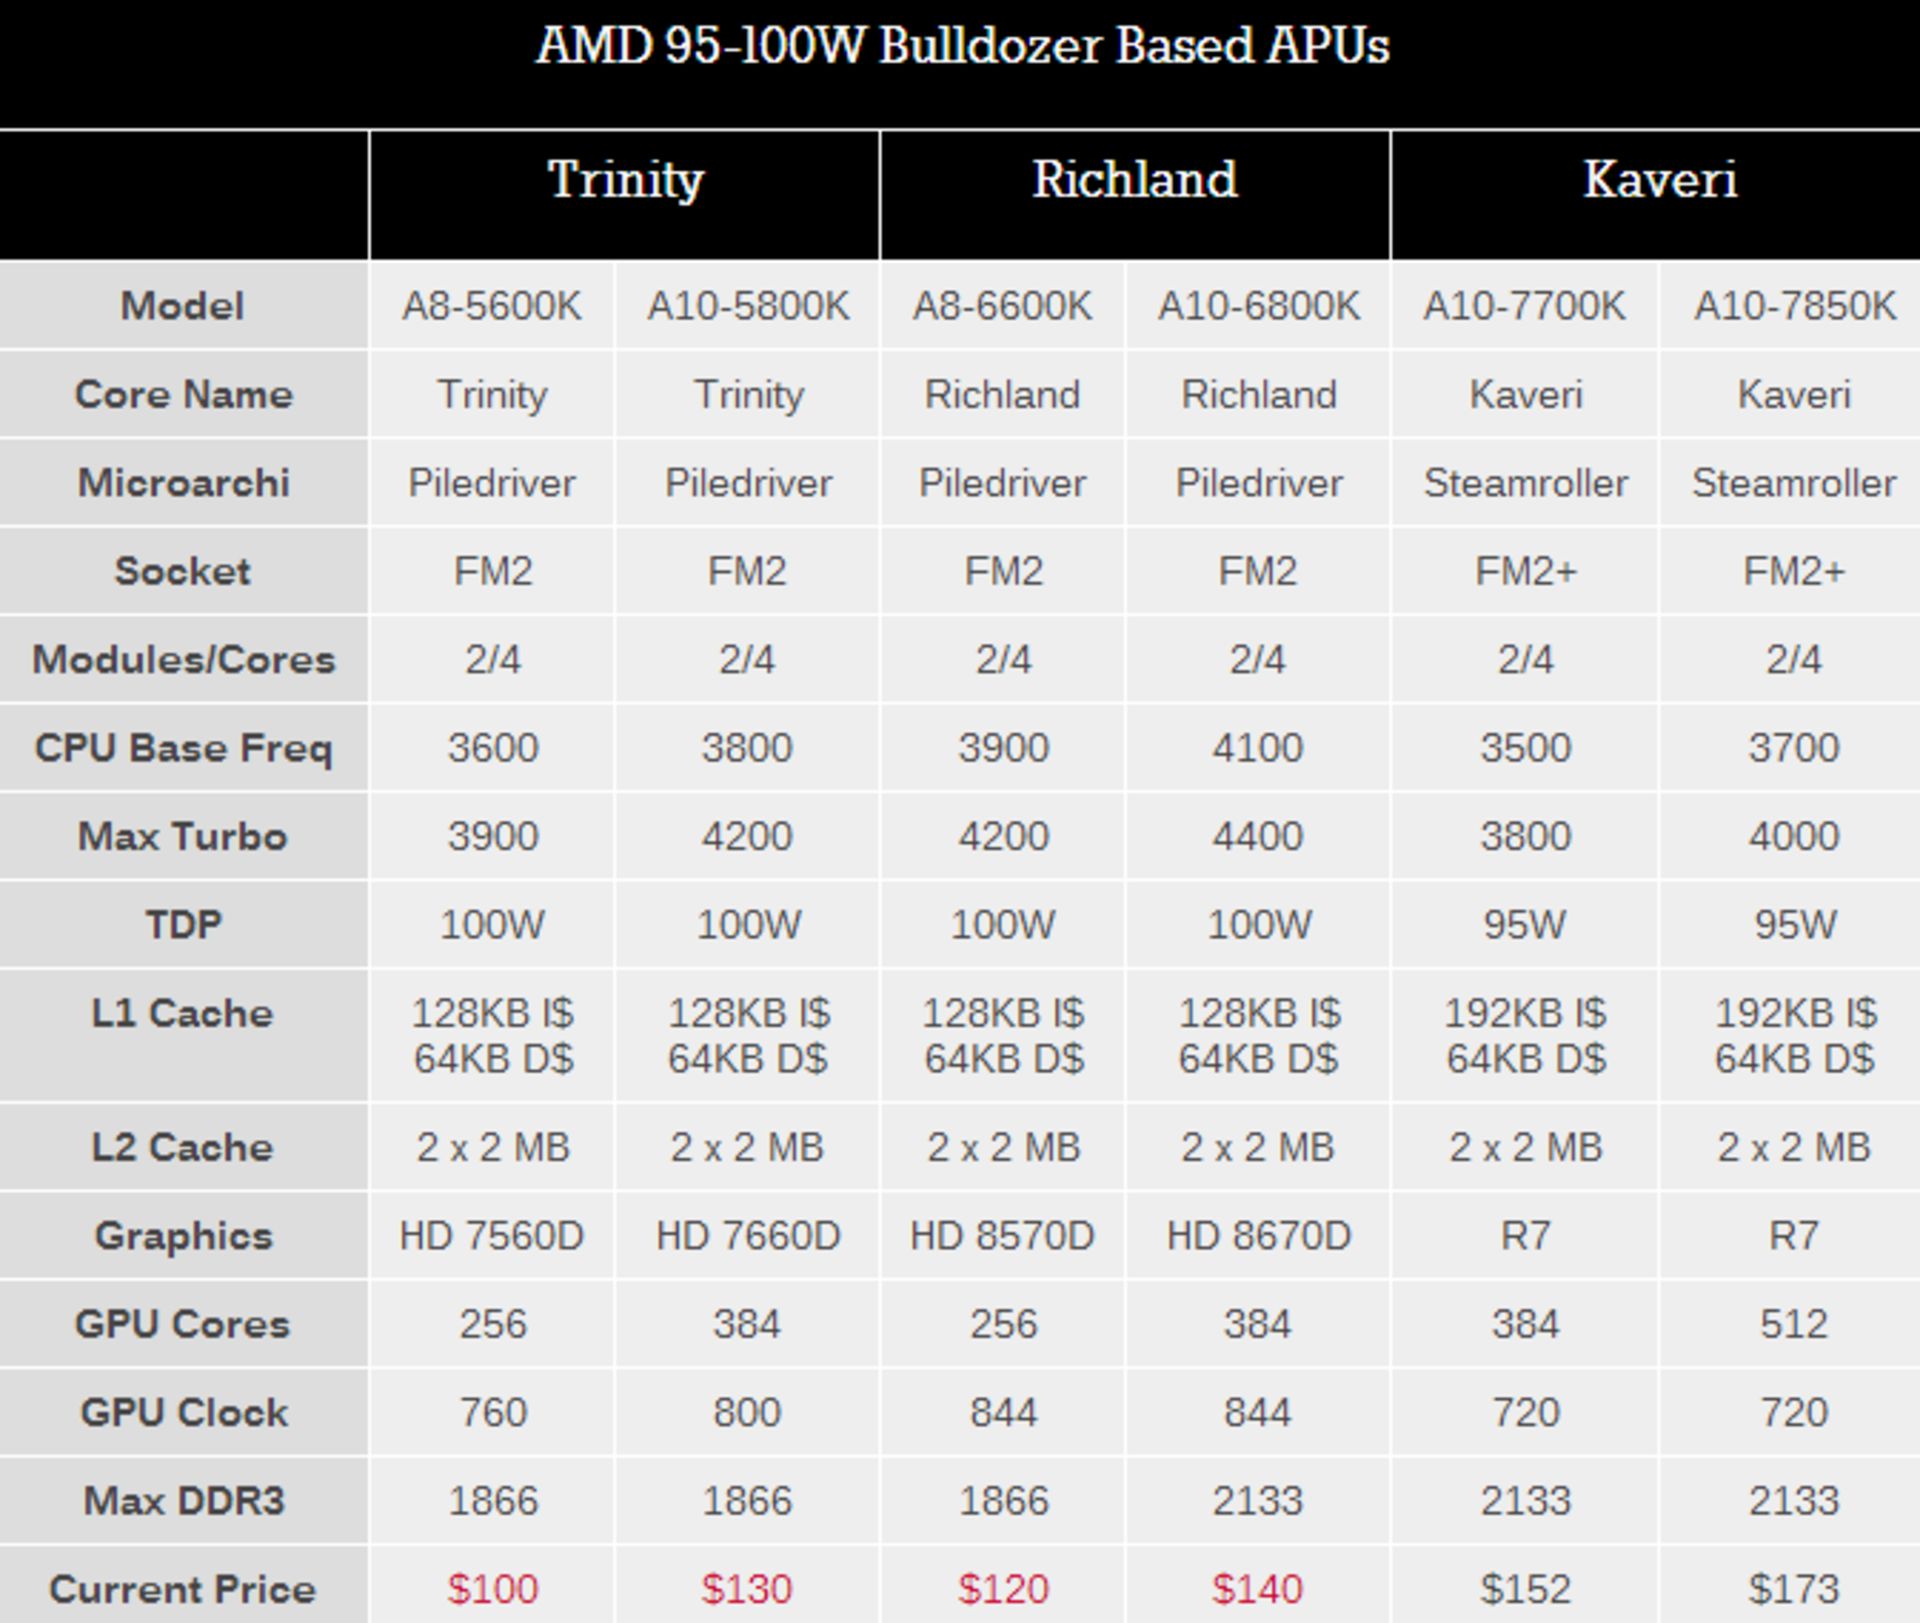Click the $120 current price
Screen dimensions: 1920x1623
1003,1588
